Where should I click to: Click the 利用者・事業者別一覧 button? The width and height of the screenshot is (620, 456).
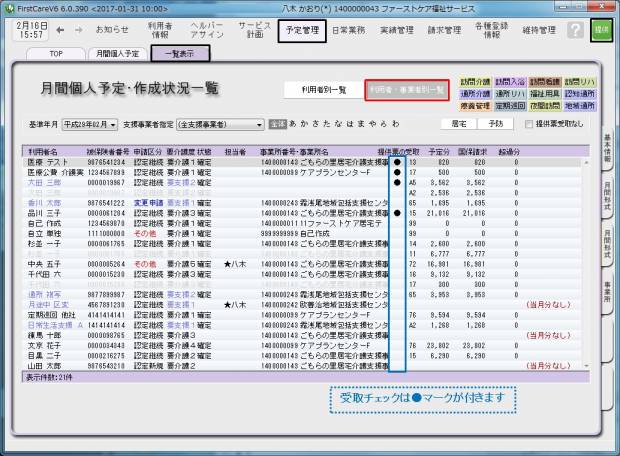coord(405,89)
